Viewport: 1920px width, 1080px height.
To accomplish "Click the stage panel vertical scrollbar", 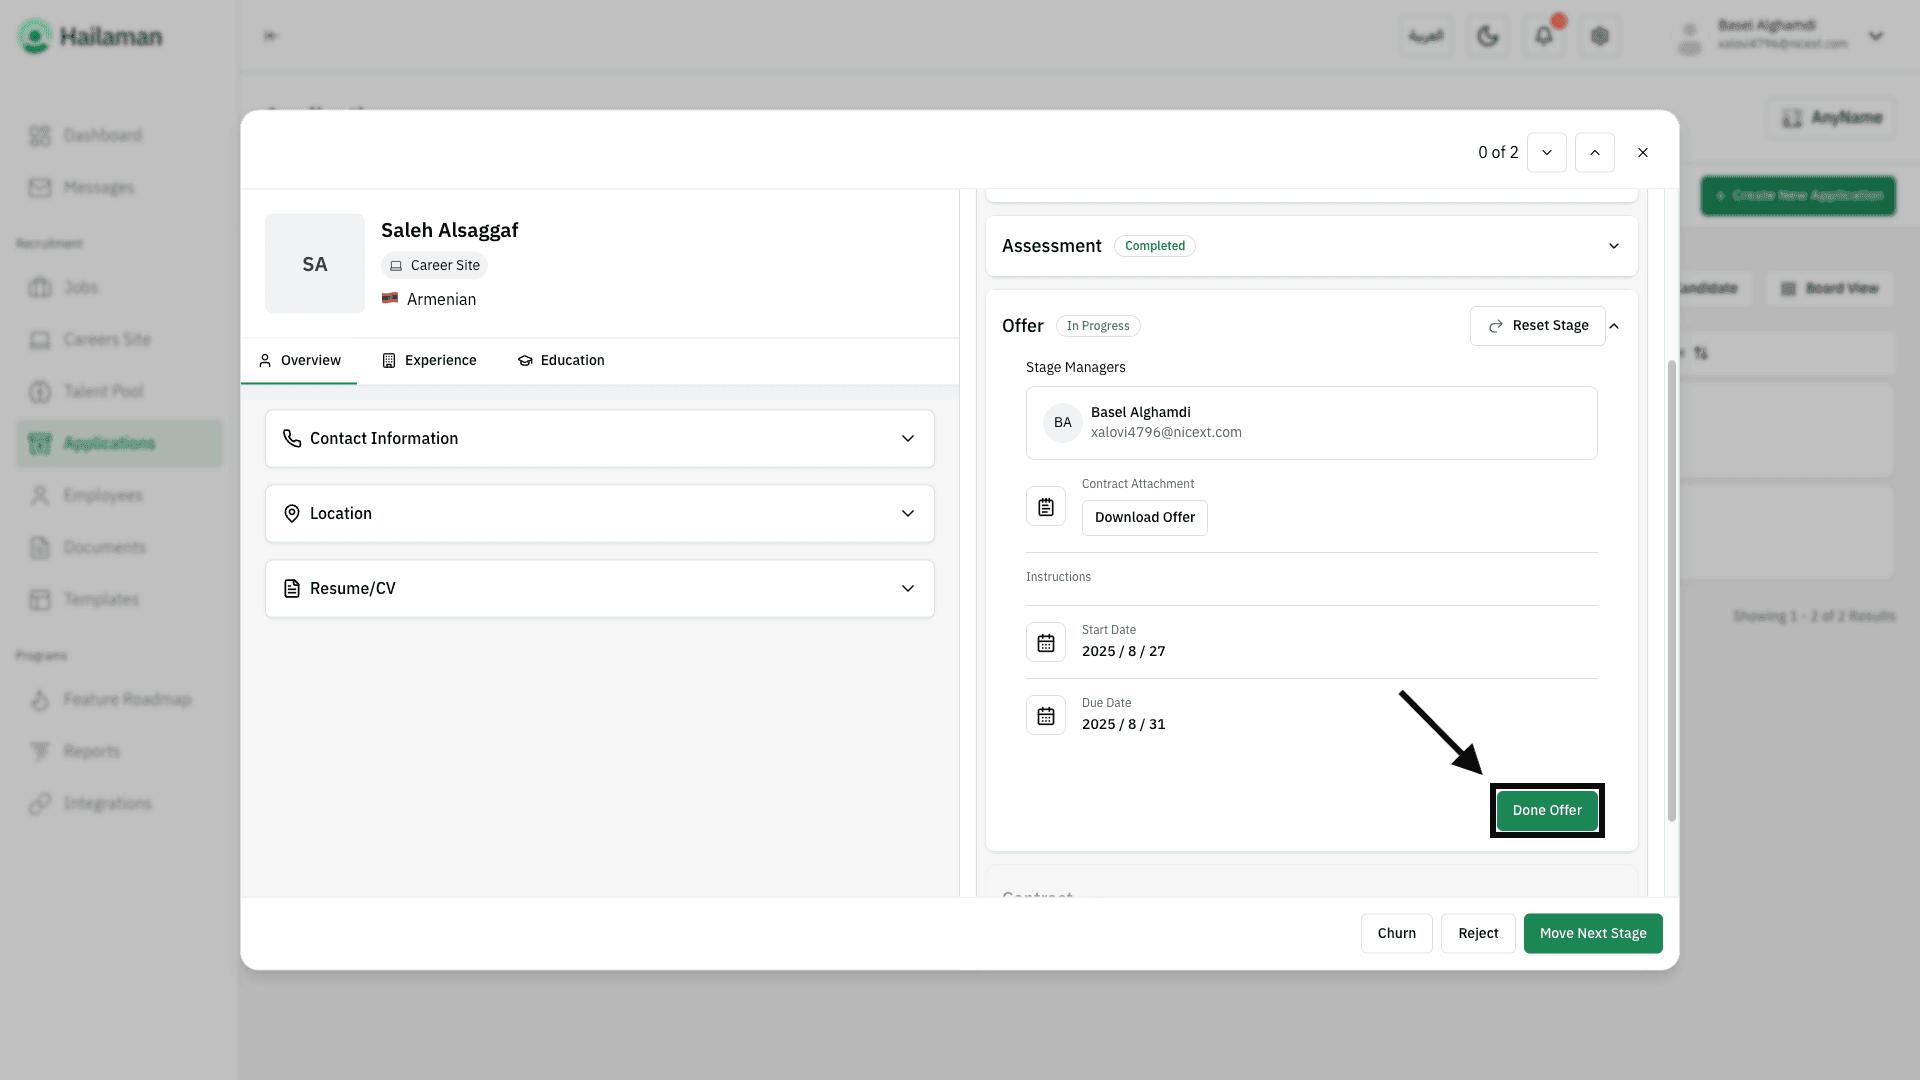I will tap(1671, 590).
